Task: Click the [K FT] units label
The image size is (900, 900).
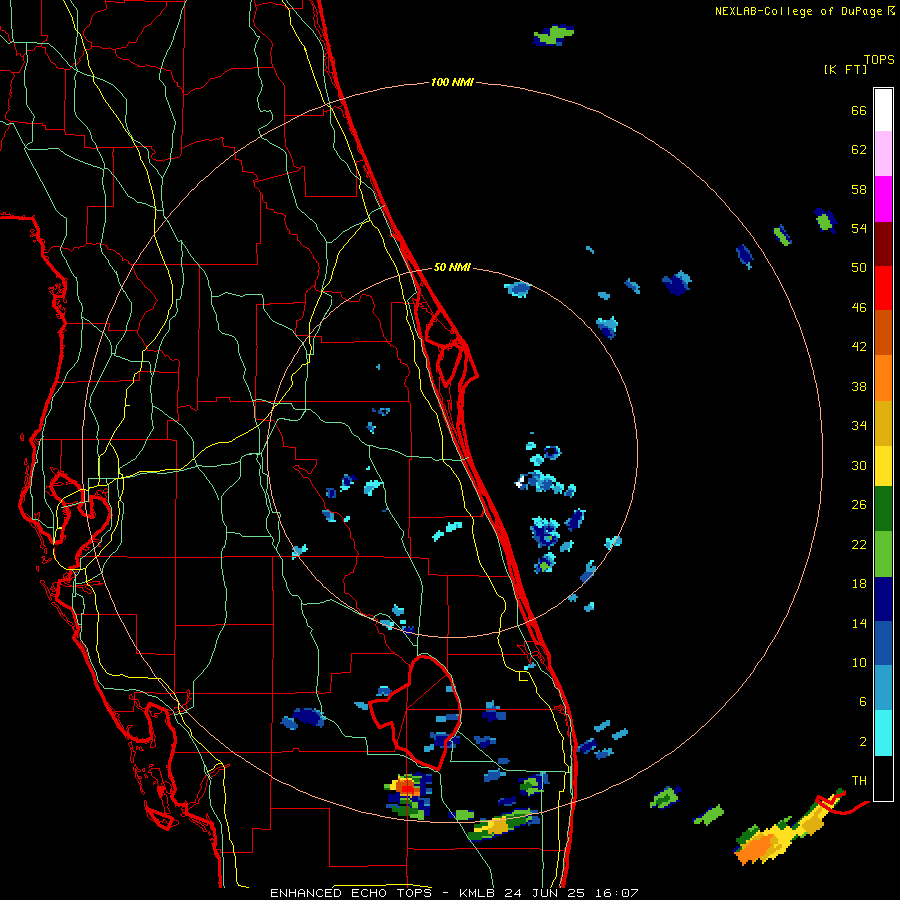Action: click(x=845, y=69)
